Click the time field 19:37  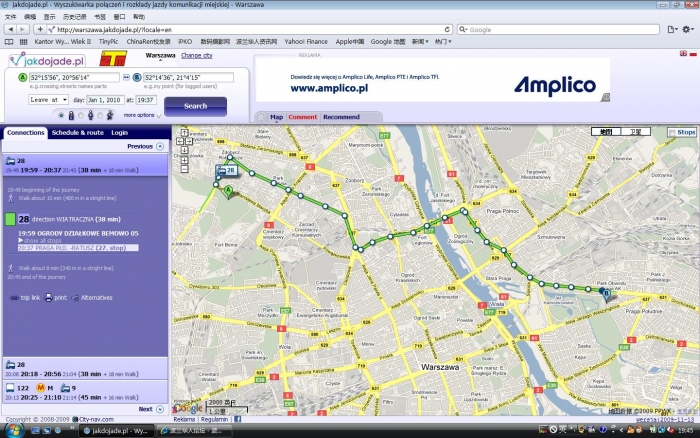(x=146, y=100)
